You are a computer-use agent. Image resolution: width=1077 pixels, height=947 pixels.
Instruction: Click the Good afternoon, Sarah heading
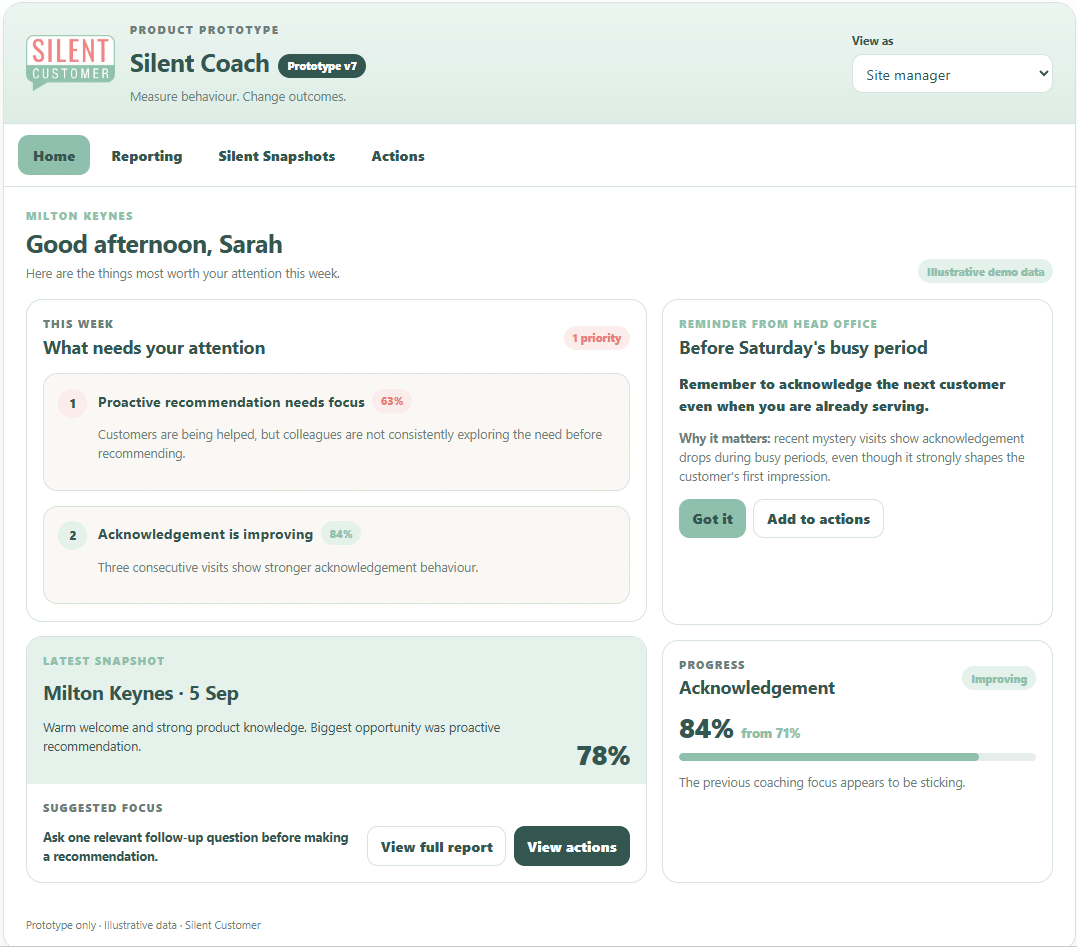pos(154,244)
